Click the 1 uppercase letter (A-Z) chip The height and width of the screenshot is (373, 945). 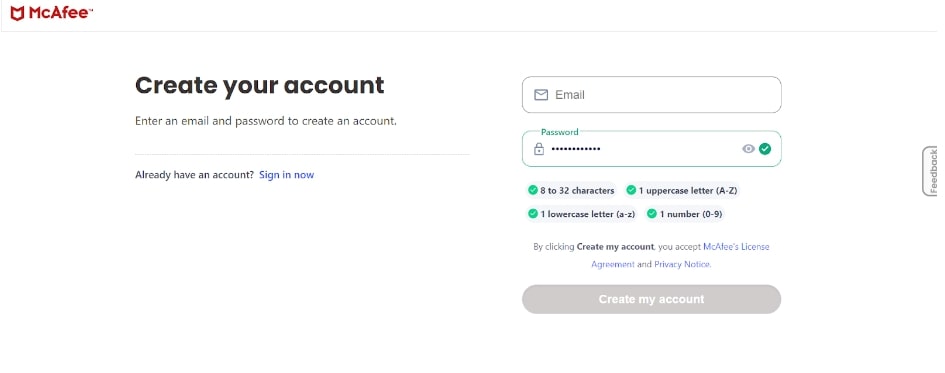tap(682, 190)
